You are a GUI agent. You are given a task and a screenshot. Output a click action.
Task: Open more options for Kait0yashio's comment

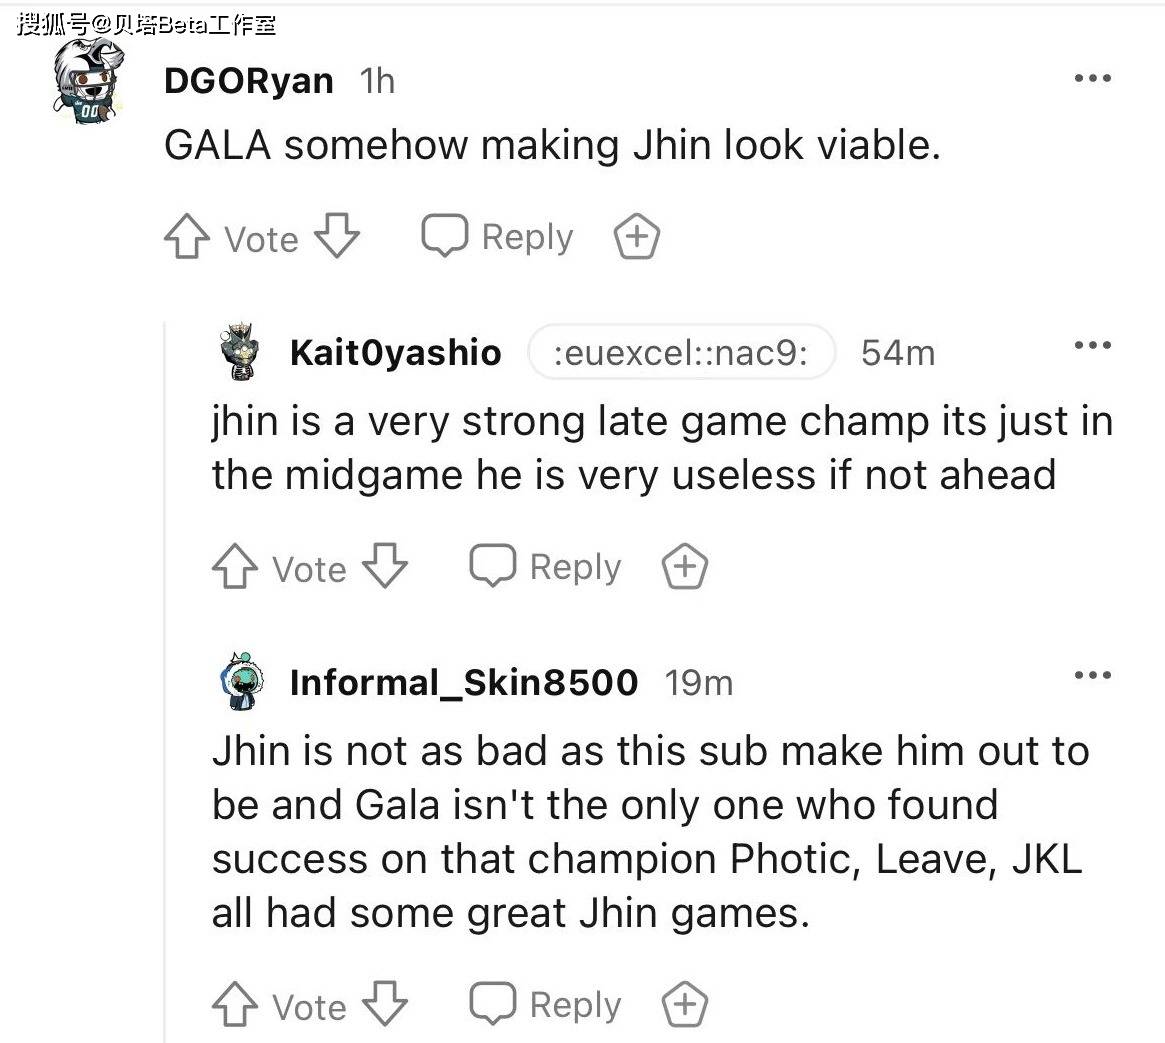1092,346
